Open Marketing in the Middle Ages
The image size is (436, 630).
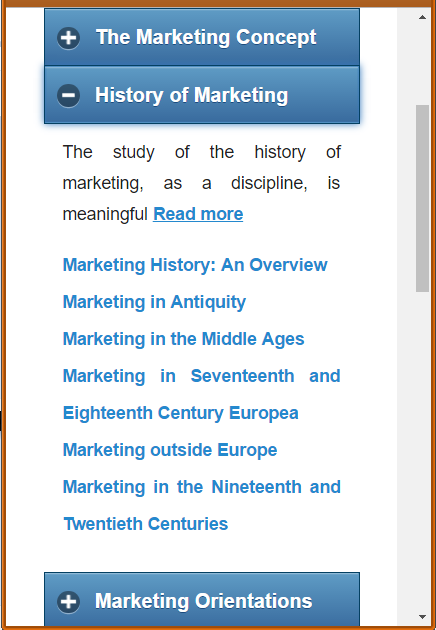tap(184, 339)
